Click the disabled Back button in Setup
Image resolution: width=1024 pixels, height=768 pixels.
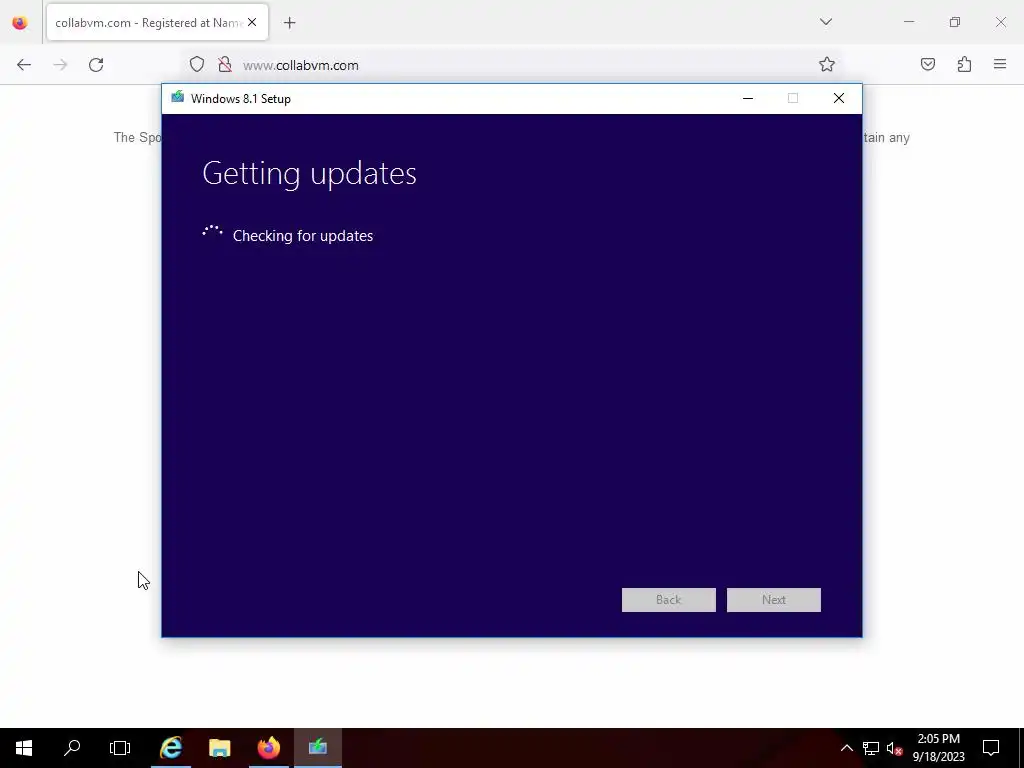coord(669,600)
